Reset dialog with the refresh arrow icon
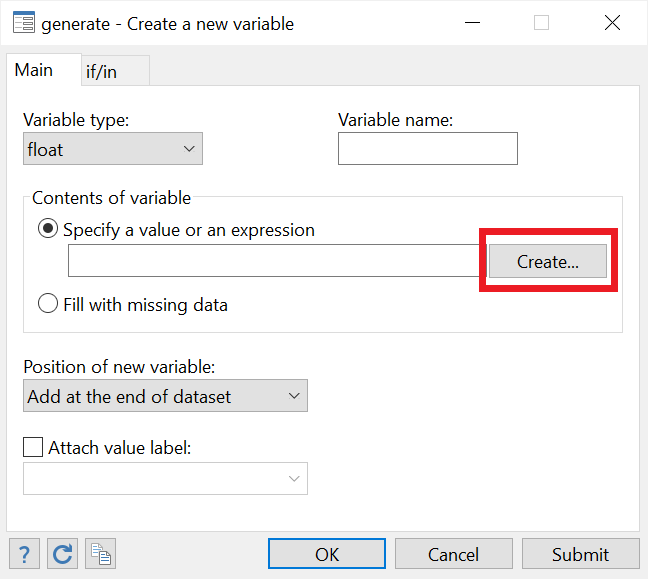This screenshot has height=579, width=648. 62,554
